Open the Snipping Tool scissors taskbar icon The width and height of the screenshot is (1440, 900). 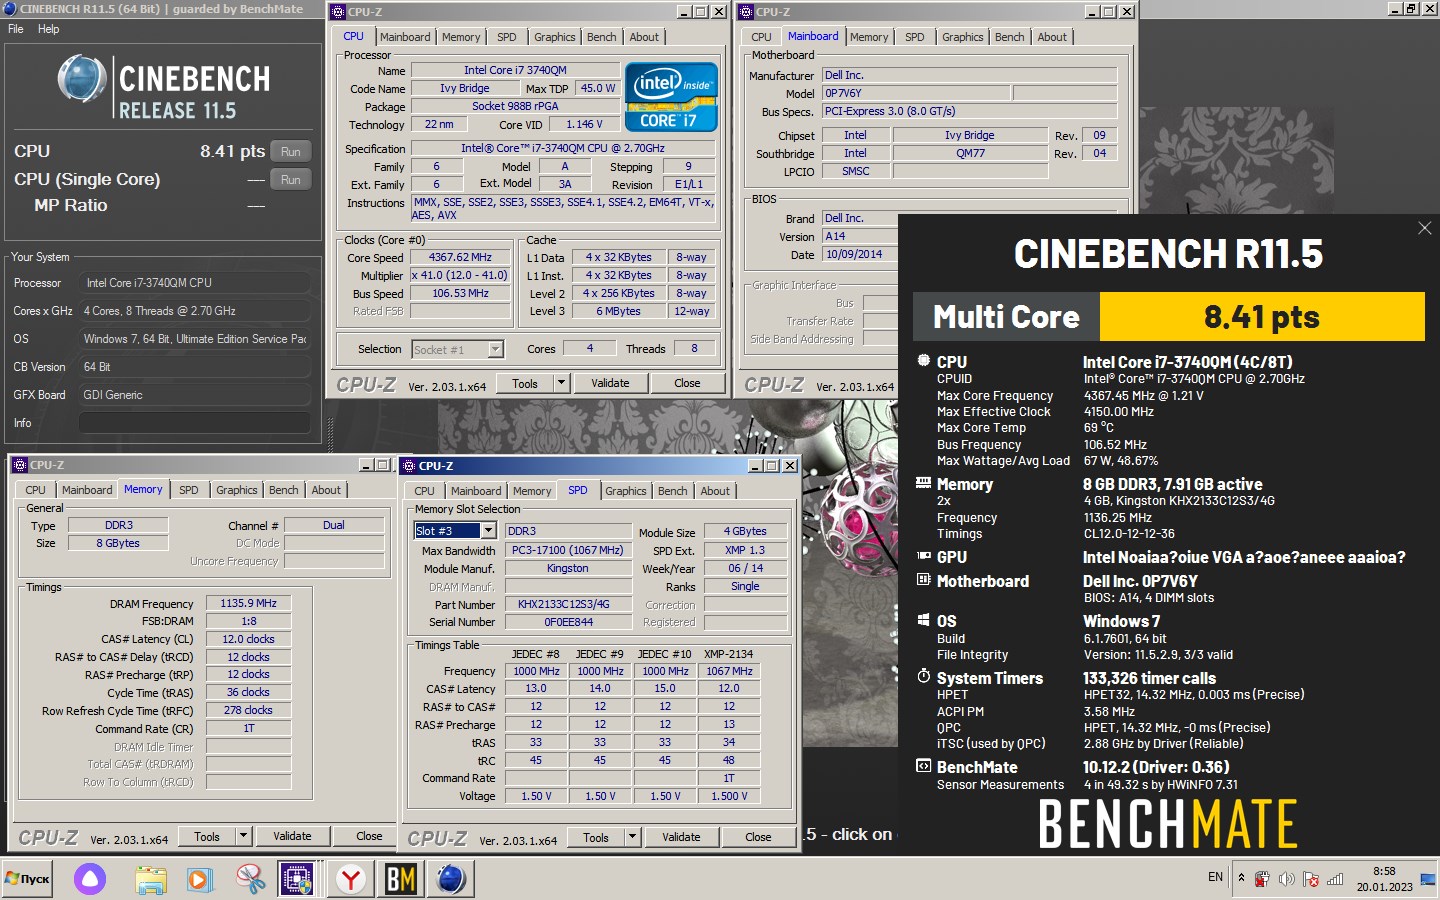click(250, 879)
